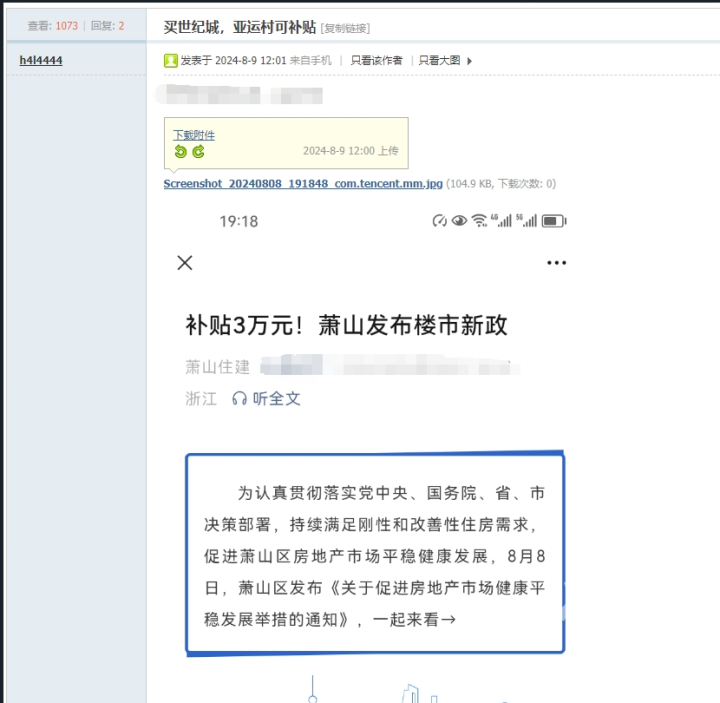Click the eye comfort icon in the phone status bar

tap(459, 221)
